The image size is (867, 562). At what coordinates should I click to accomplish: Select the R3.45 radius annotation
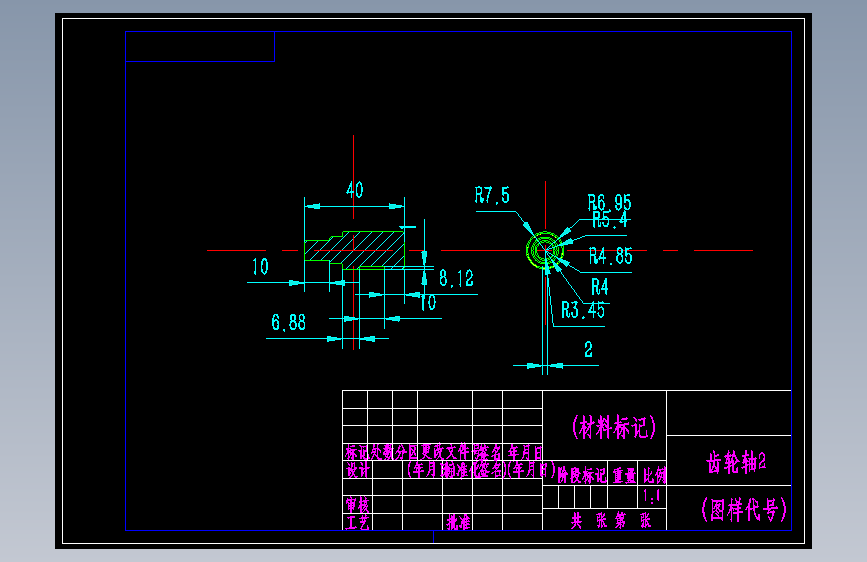583,310
